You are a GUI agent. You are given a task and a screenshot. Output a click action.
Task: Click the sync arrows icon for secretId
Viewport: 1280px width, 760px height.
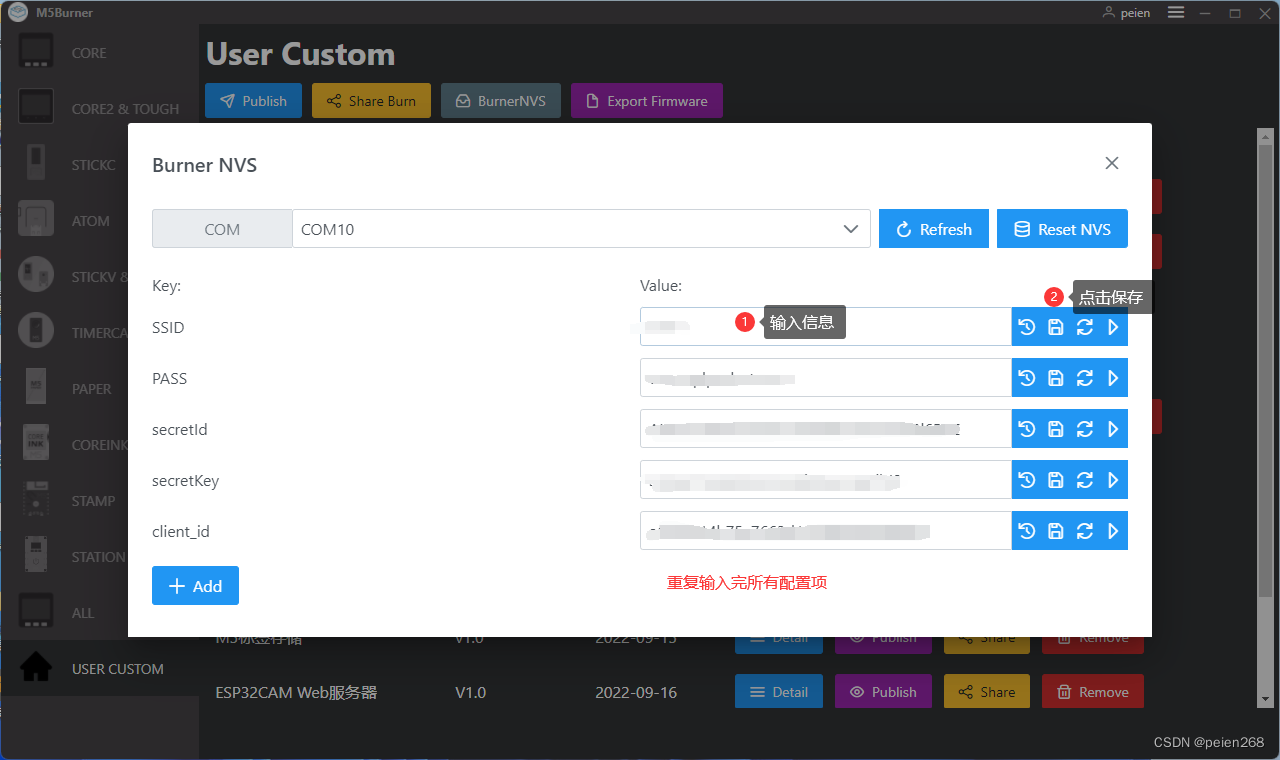pos(1084,429)
